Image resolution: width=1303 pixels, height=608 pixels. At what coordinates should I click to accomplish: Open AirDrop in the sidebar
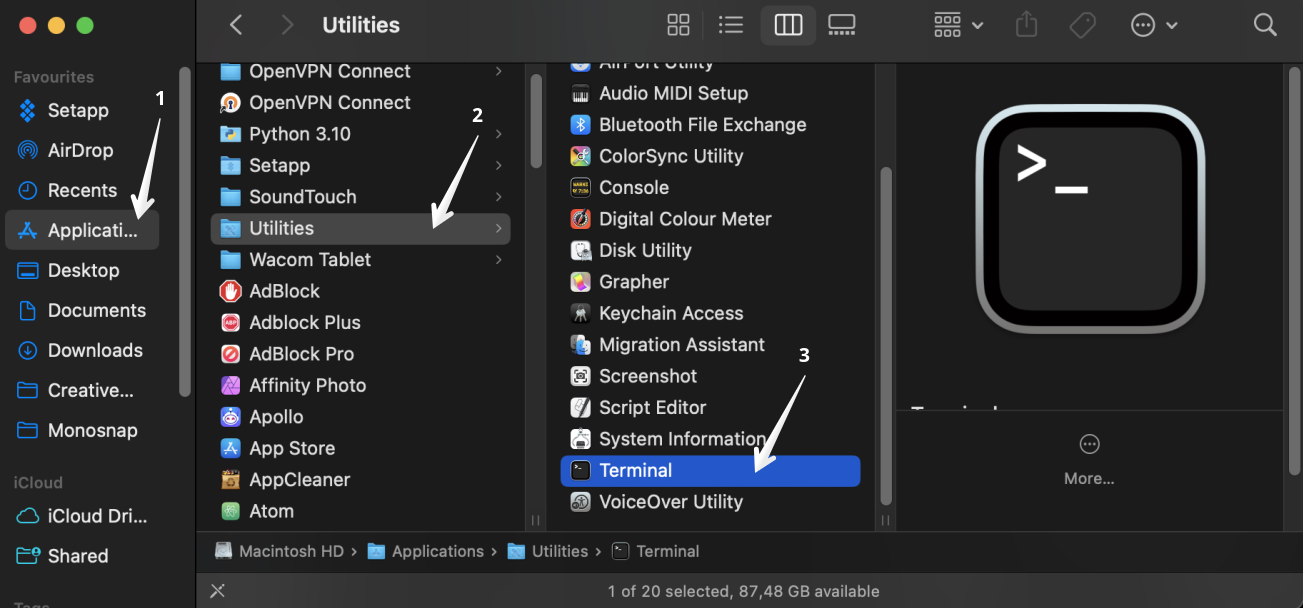point(80,150)
